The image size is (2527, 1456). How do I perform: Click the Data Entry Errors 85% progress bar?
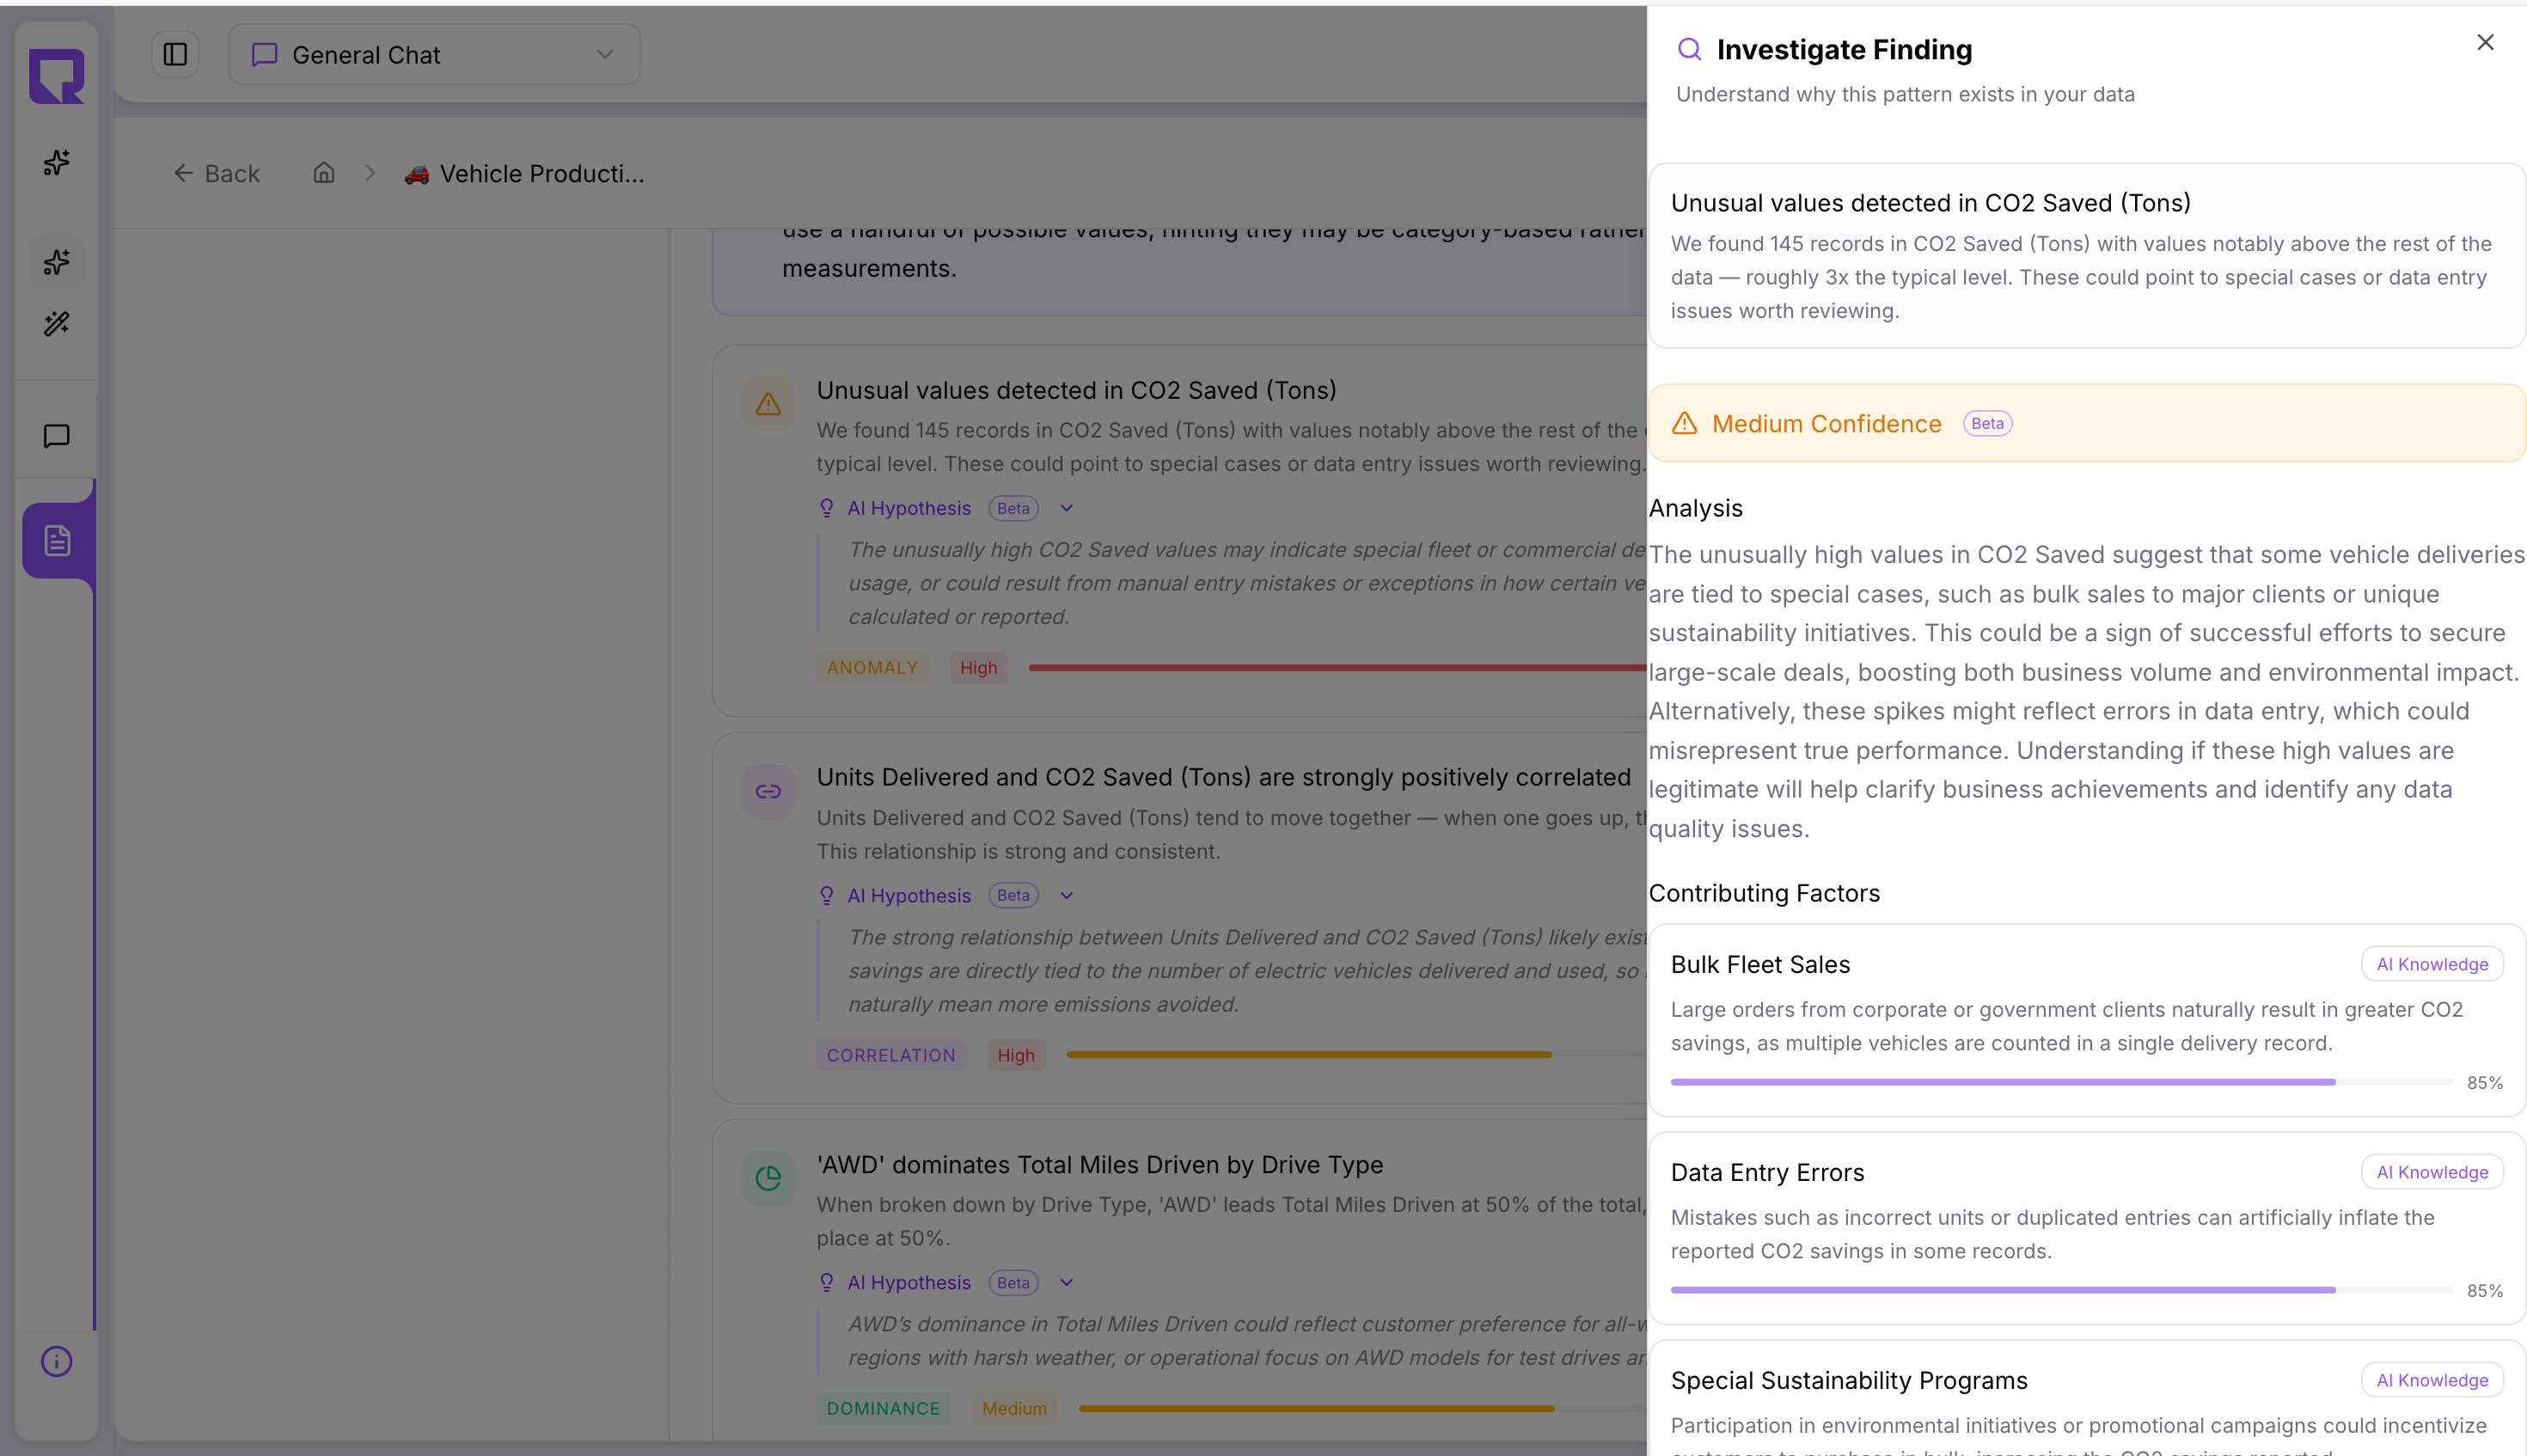point(2061,1290)
